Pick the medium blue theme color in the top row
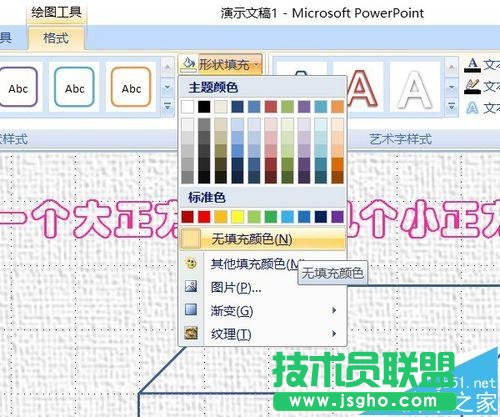This screenshot has height=417, width=500. (x=254, y=107)
